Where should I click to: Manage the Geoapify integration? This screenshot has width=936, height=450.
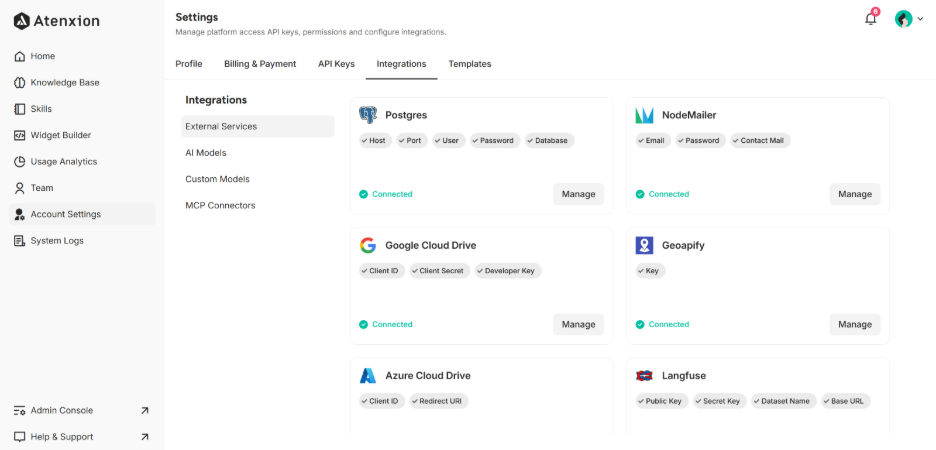[x=855, y=325]
